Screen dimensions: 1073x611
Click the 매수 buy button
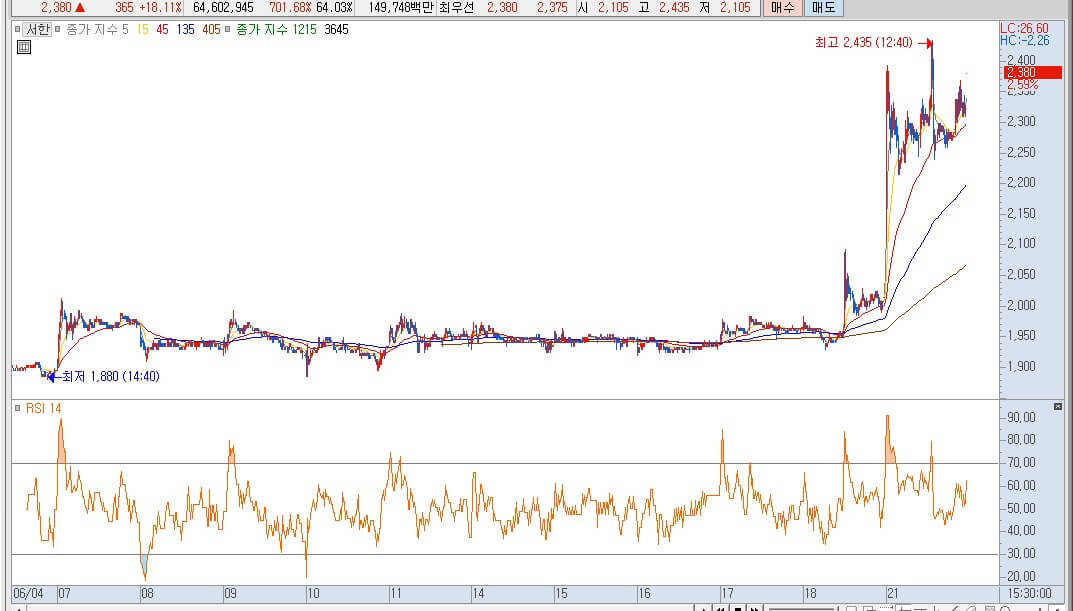tap(782, 8)
